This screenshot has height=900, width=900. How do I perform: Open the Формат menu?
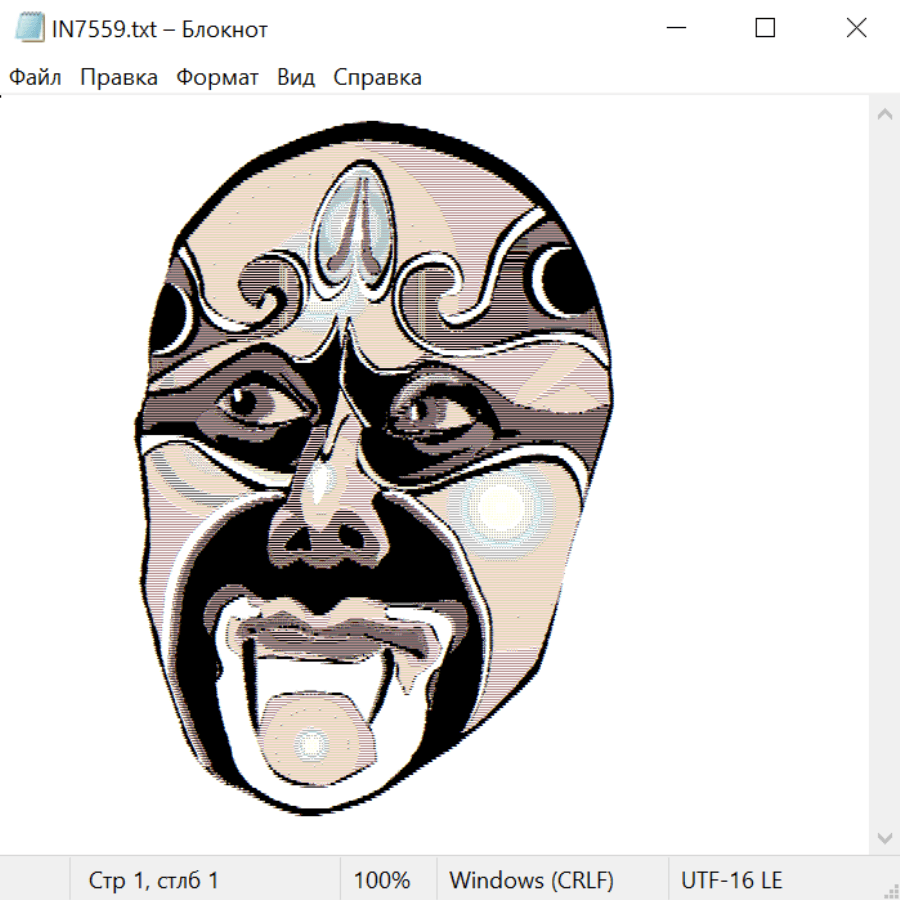[217, 78]
